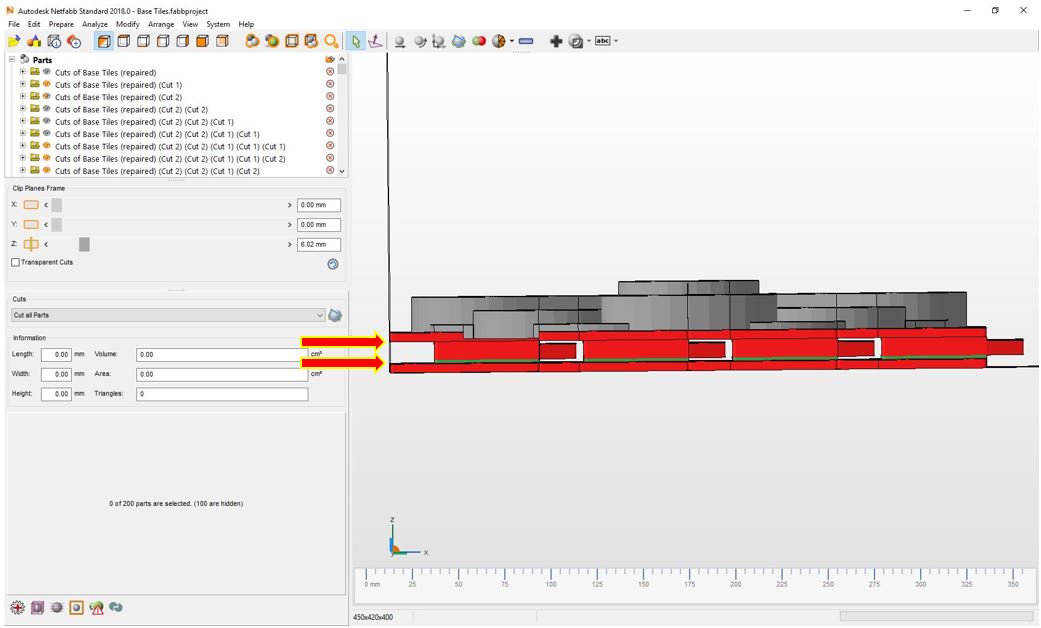The width and height of the screenshot is (1041, 628).
Task: Open the abc text label tool
Action: 602,41
